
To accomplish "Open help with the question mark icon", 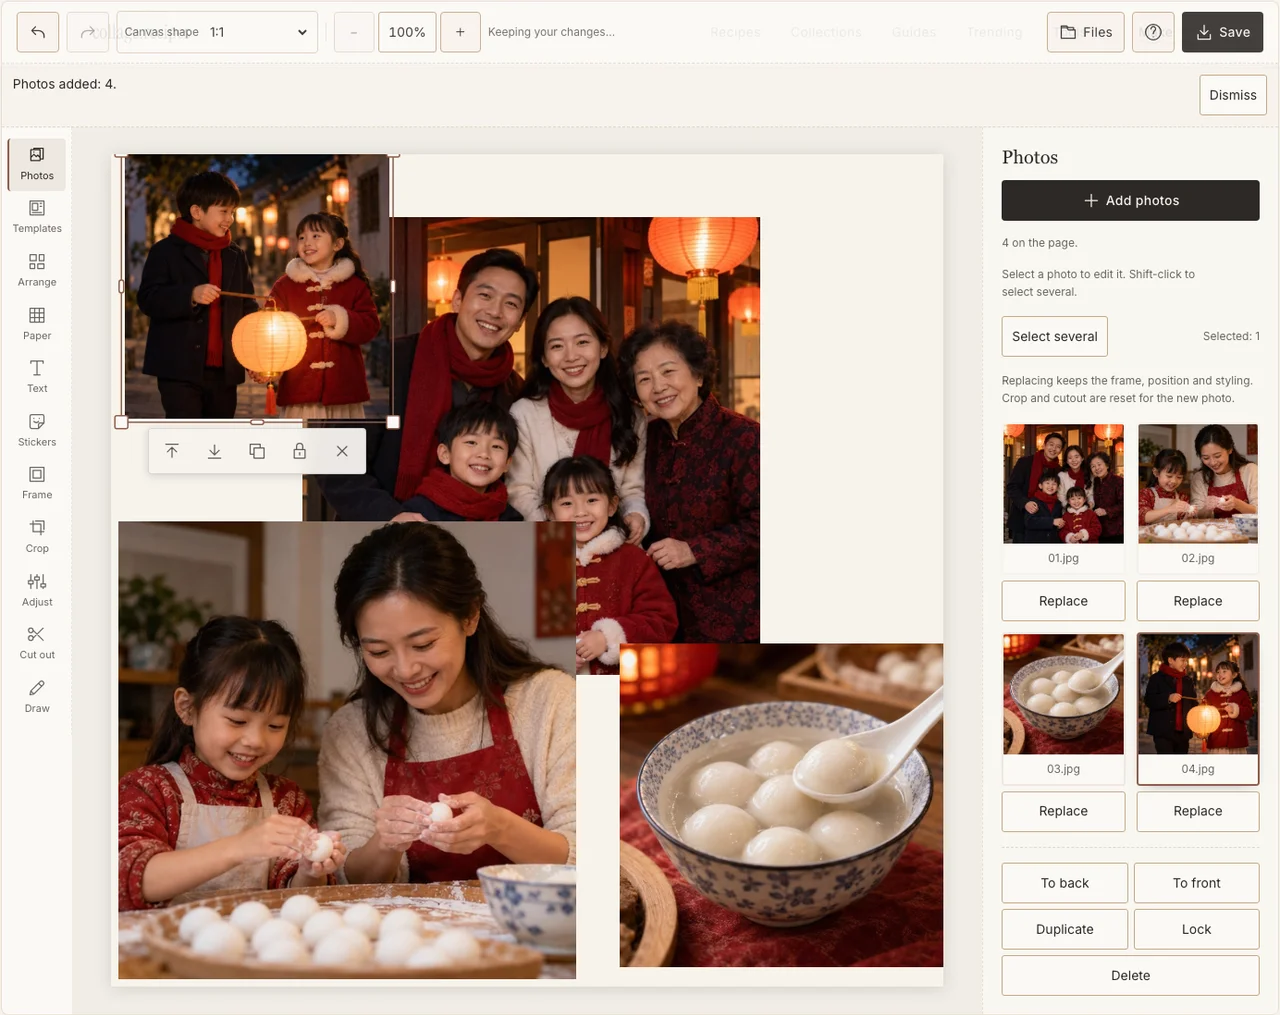I will point(1153,32).
